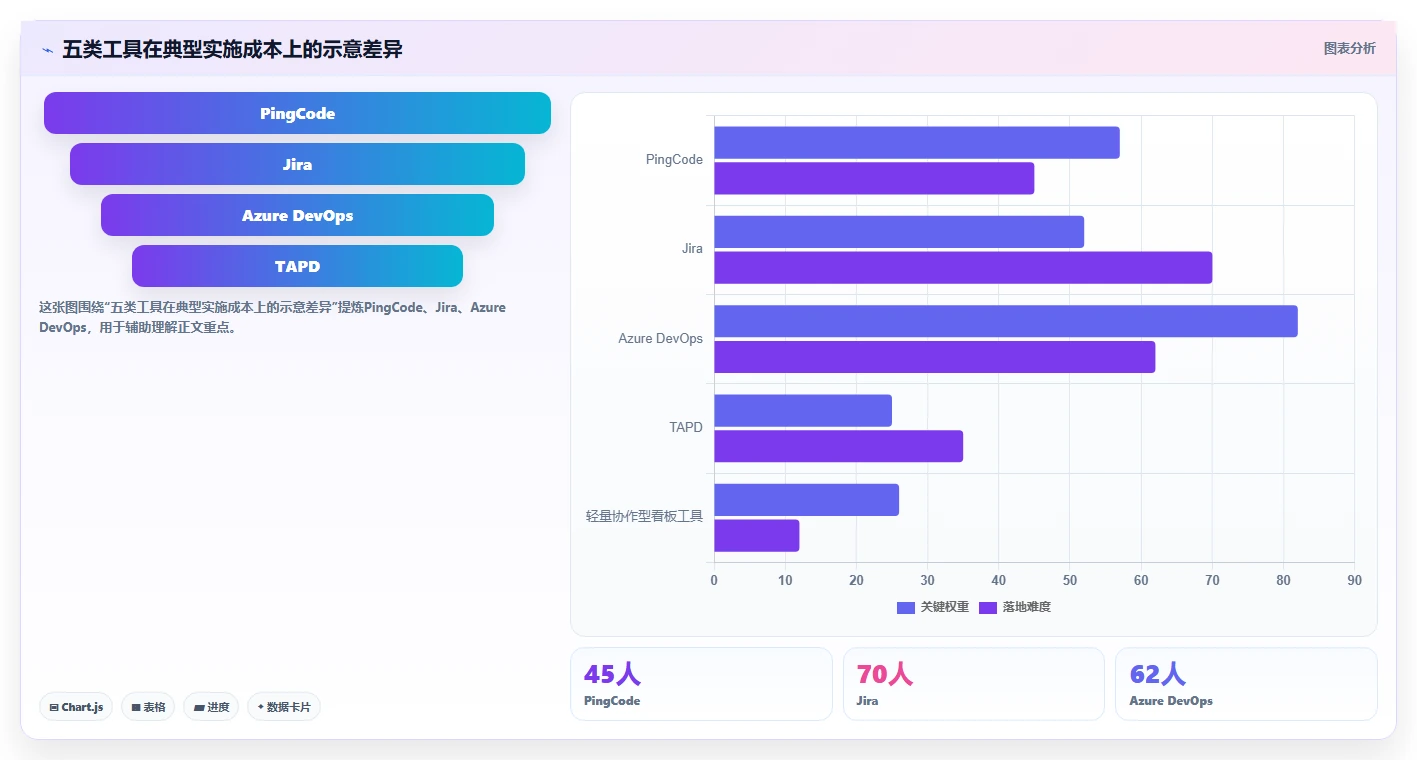Click the Jira 关键权重 bar in chart
Viewport: 1417px width, 760px height.
point(899,232)
